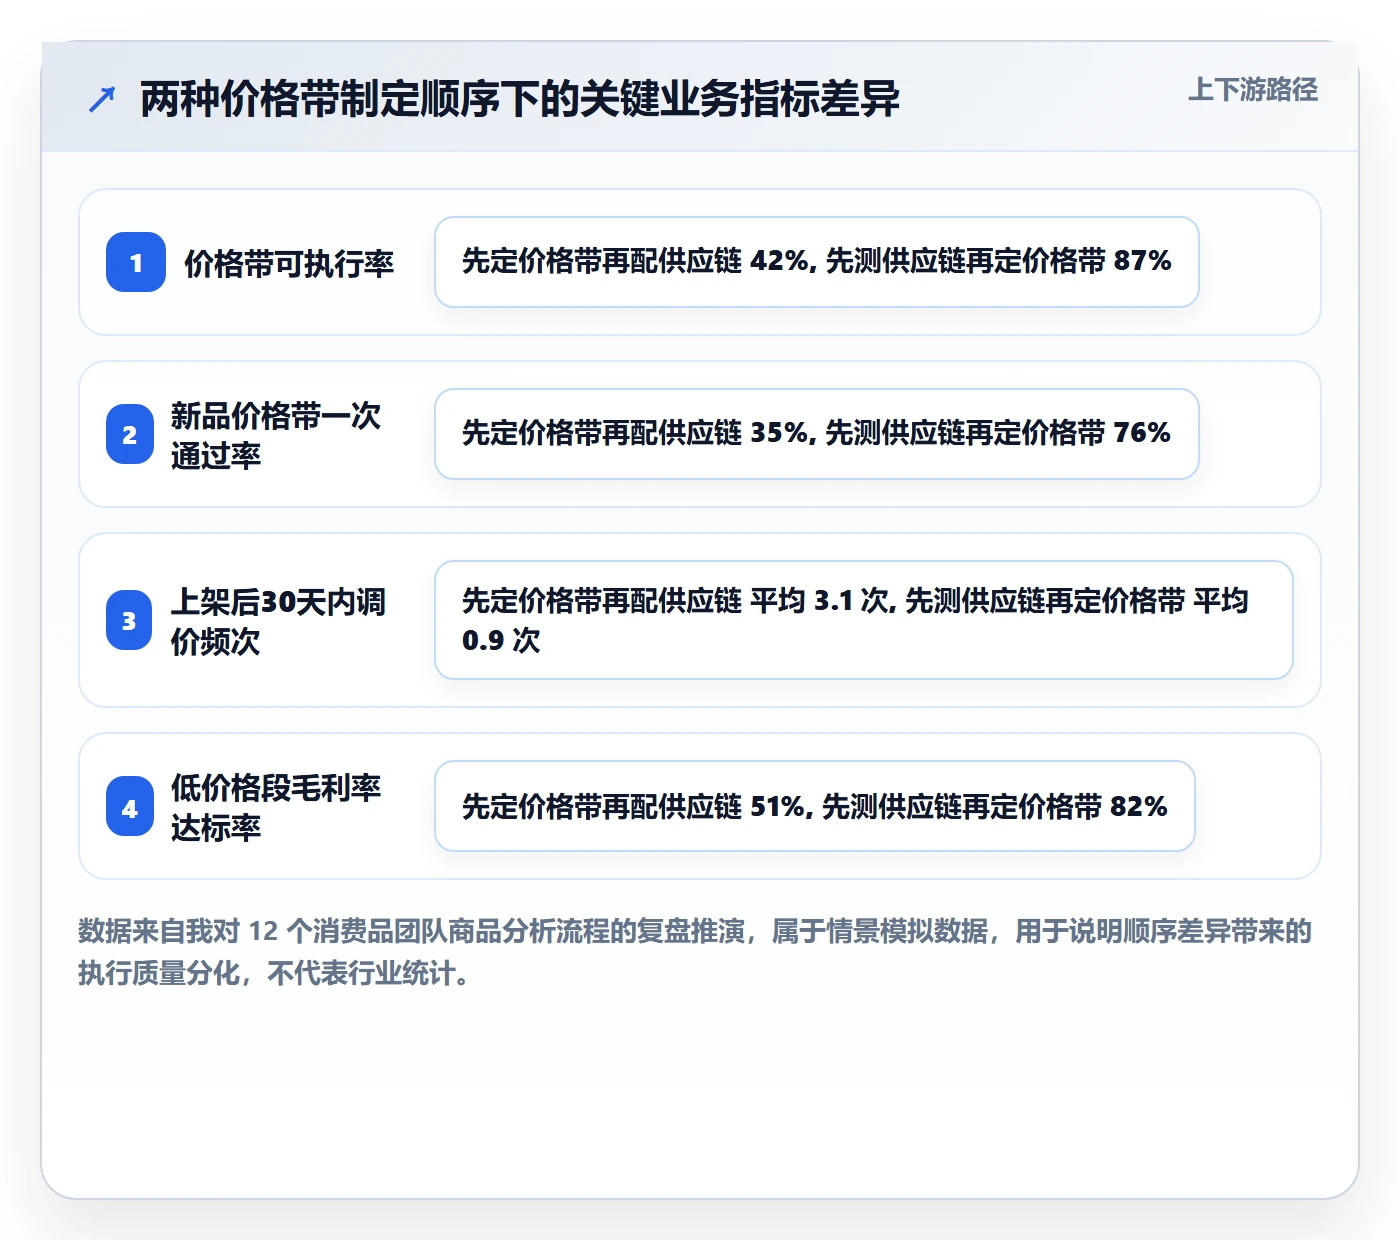
Task: Select the card title 两种价格带制定顺序下的关键业务指标差异
Action: pyautogui.click(x=520, y=99)
